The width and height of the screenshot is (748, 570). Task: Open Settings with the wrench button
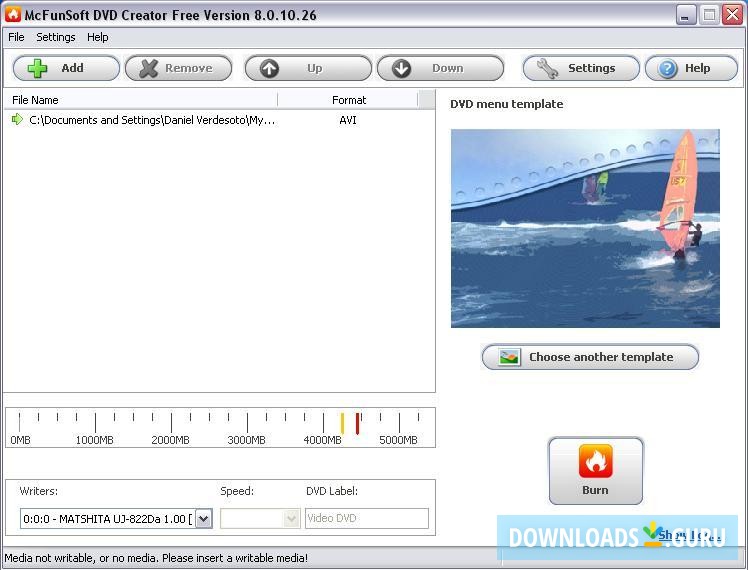581,68
